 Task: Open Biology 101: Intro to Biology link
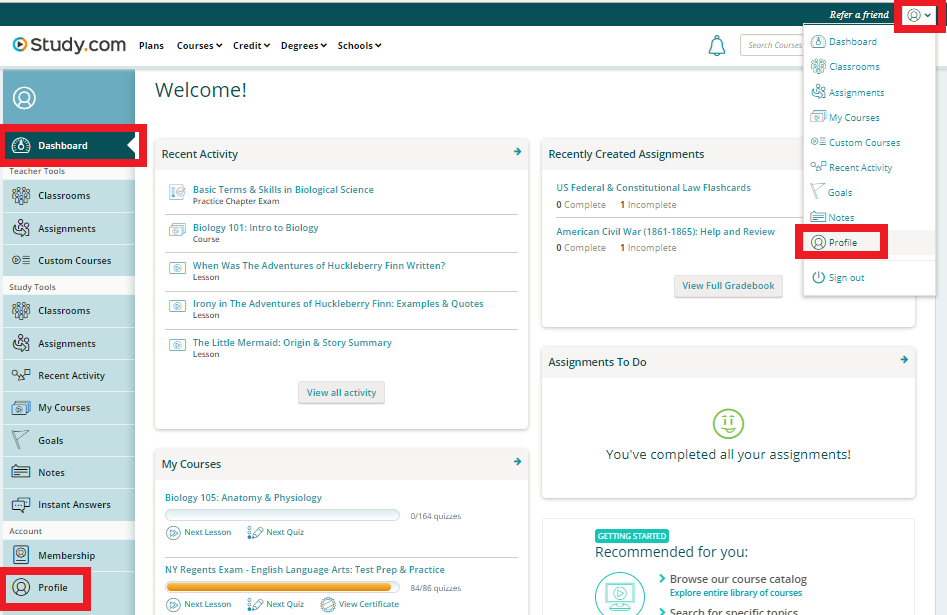(255, 227)
